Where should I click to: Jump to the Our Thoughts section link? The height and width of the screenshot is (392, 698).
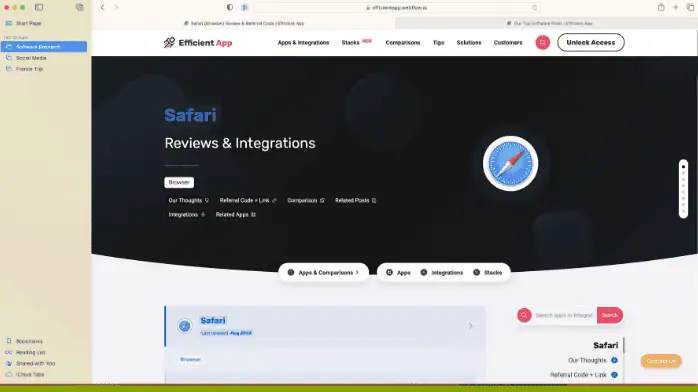click(x=188, y=201)
